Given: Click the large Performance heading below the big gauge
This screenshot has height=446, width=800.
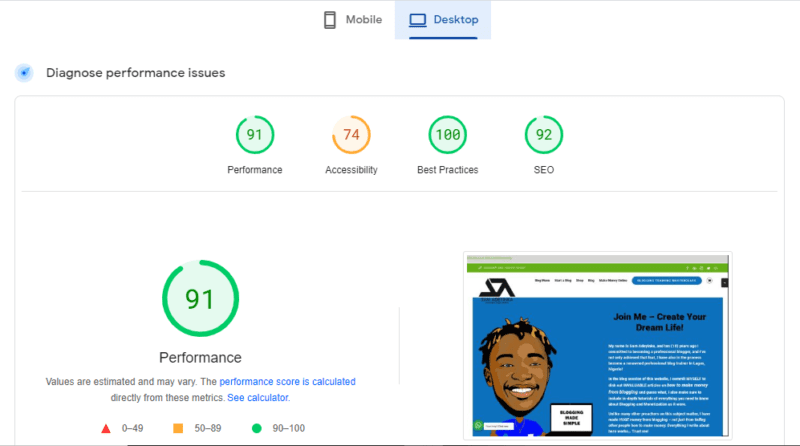Looking at the screenshot, I should [x=201, y=358].
